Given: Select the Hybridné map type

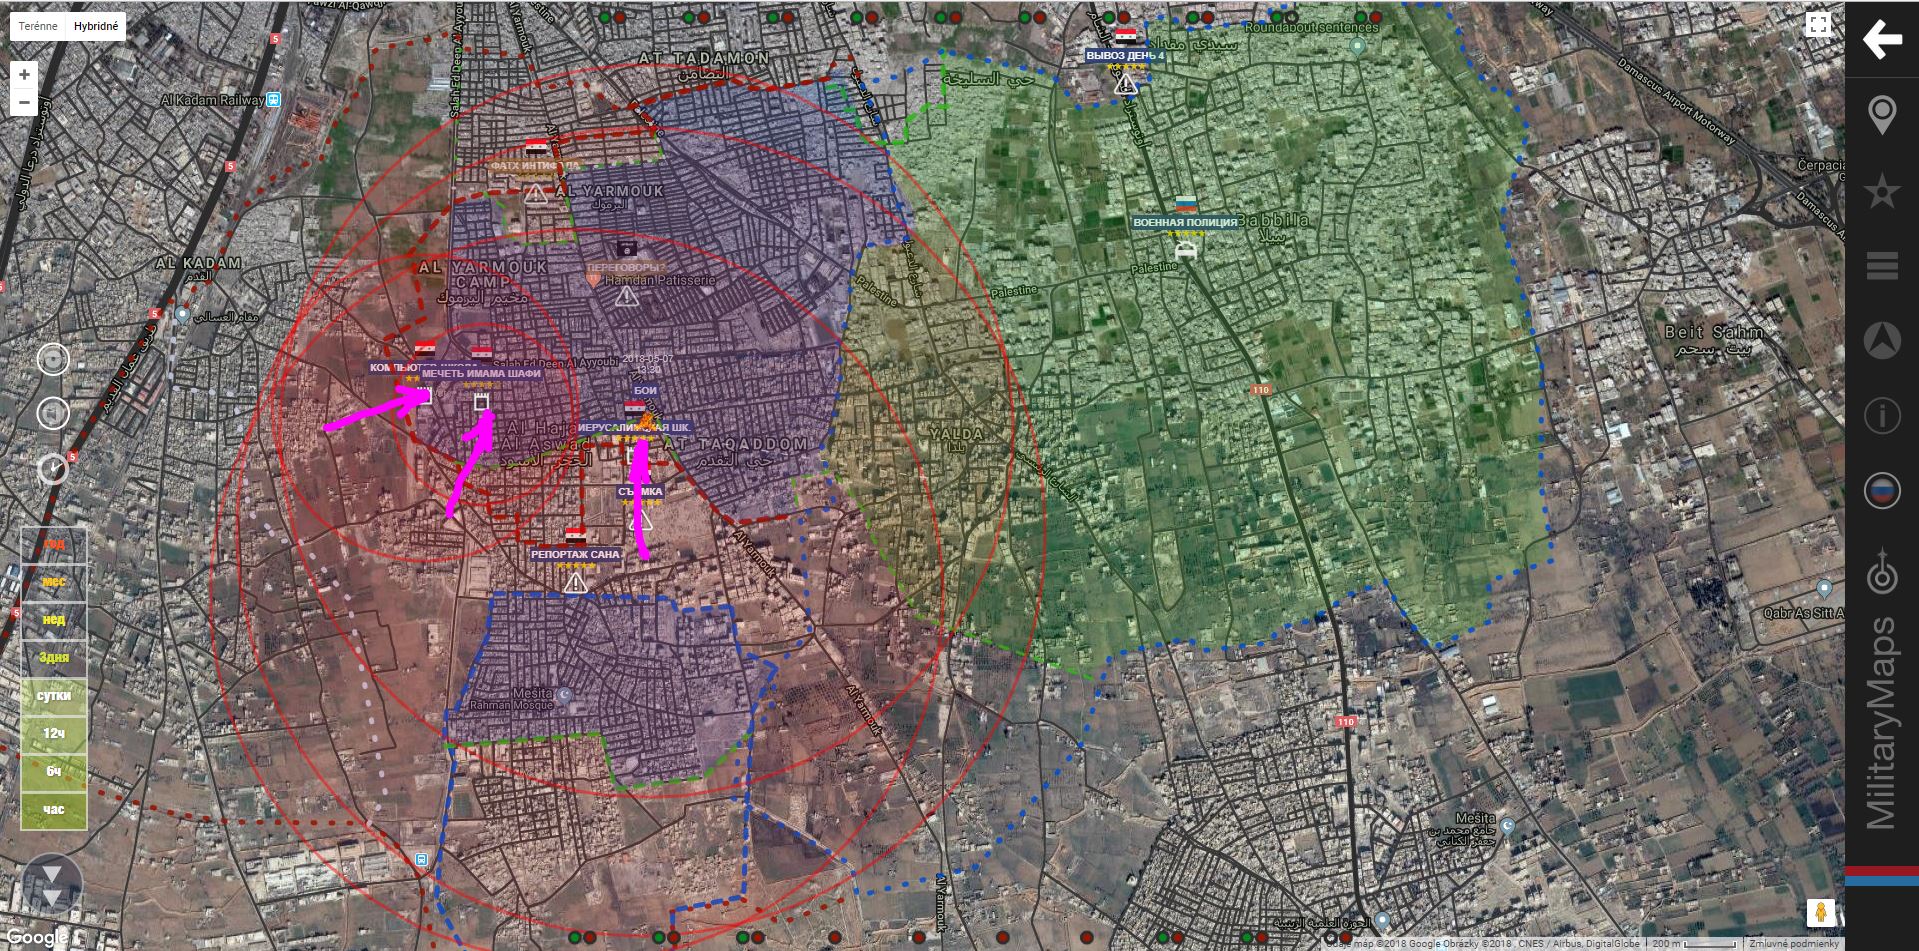Looking at the screenshot, I should click(x=96, y=26).
